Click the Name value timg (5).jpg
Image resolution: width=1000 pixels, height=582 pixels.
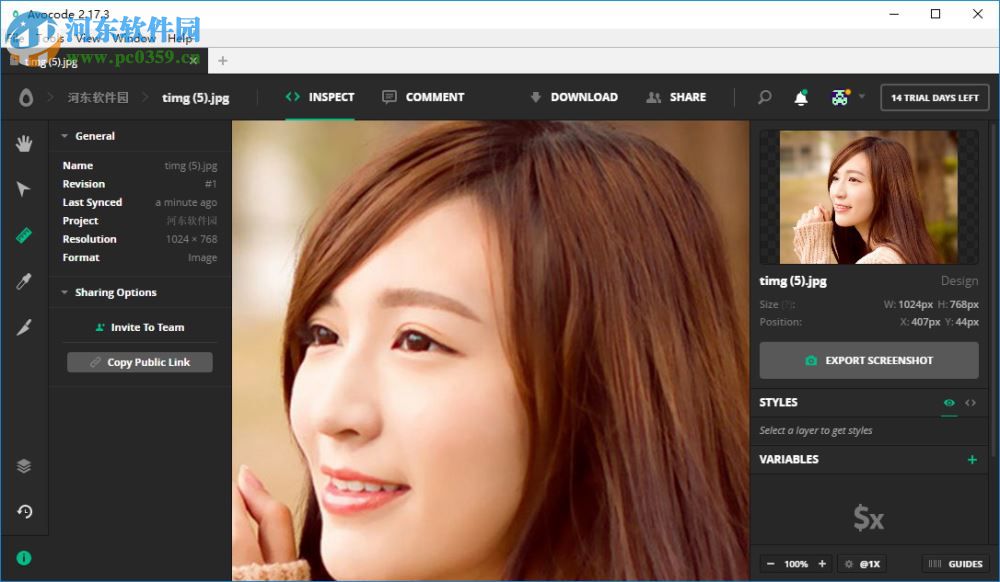[191, 166]
